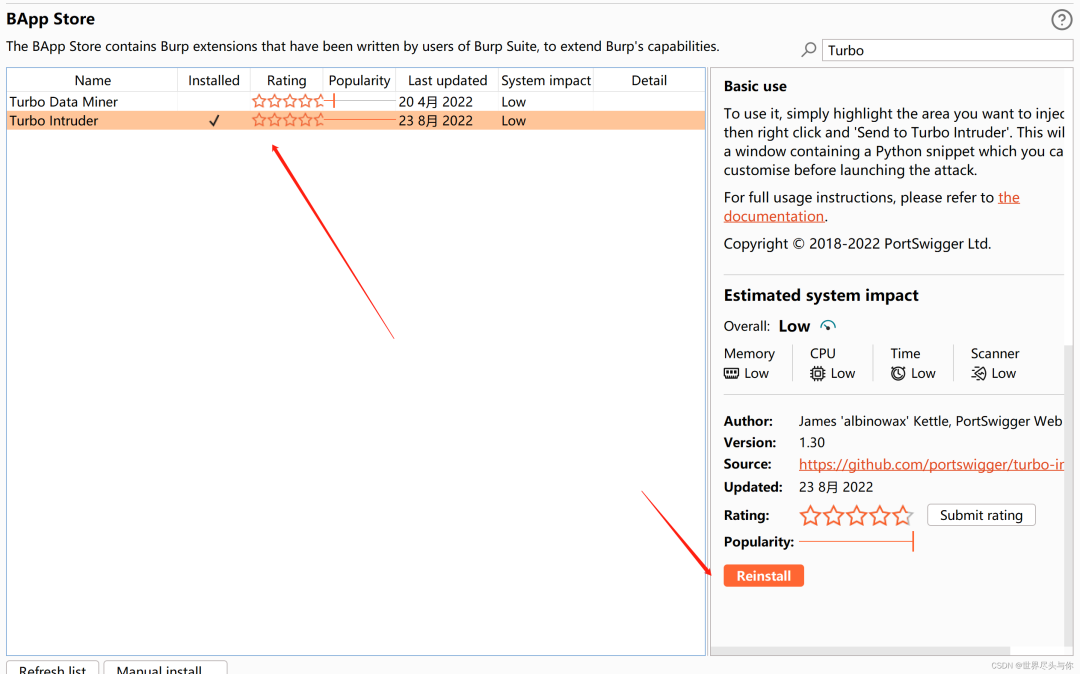
Task: Click the Popularity bar in detail panel
Action: click(856, 542)
